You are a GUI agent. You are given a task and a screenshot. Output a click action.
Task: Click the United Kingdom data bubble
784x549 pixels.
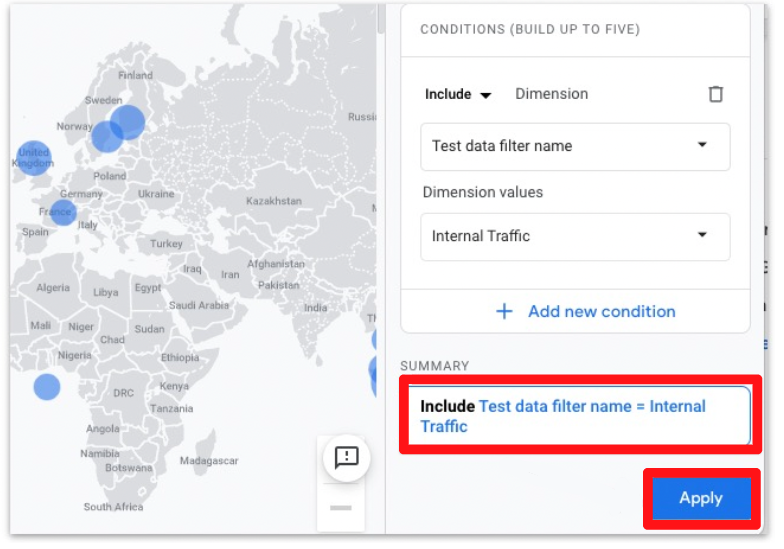(x=33, y=158)
